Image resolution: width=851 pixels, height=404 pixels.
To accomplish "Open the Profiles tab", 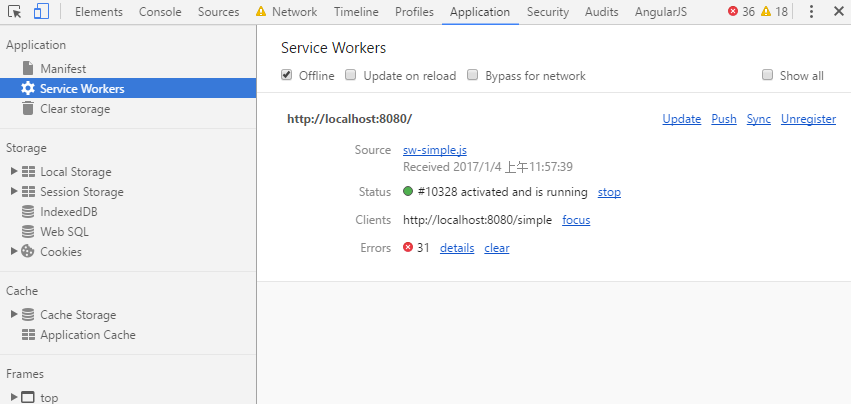I will (414, 12).
